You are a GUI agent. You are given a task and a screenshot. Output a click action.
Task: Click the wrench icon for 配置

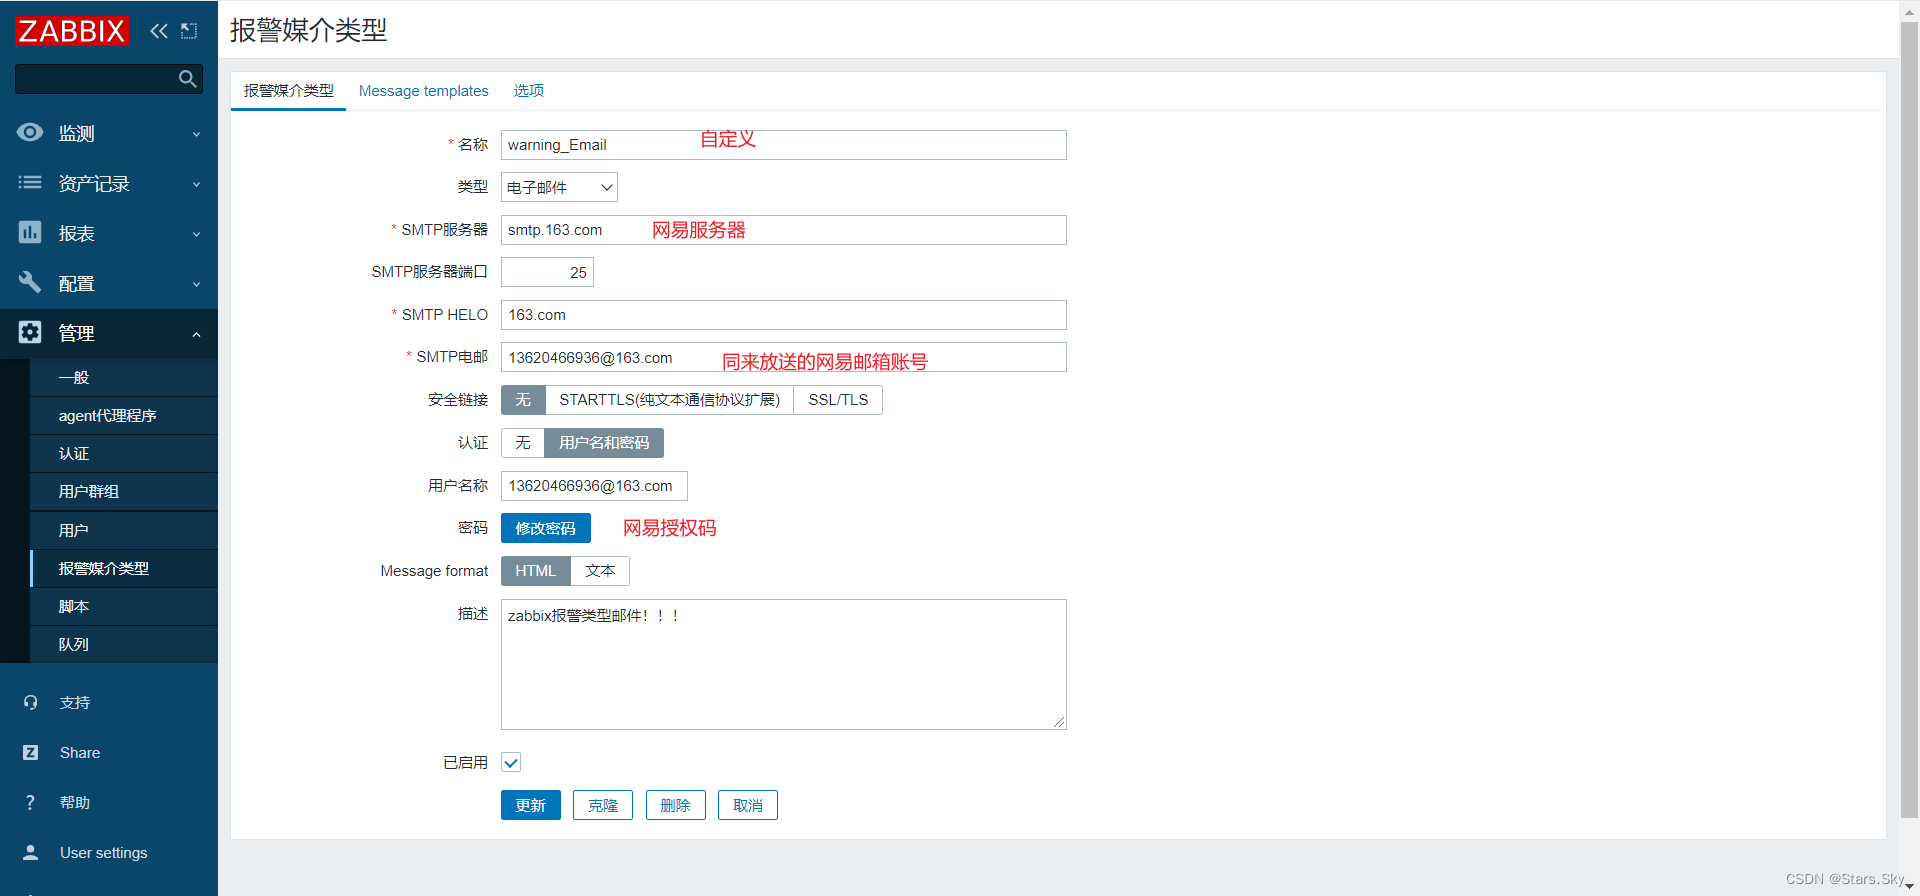coord(30,283)
